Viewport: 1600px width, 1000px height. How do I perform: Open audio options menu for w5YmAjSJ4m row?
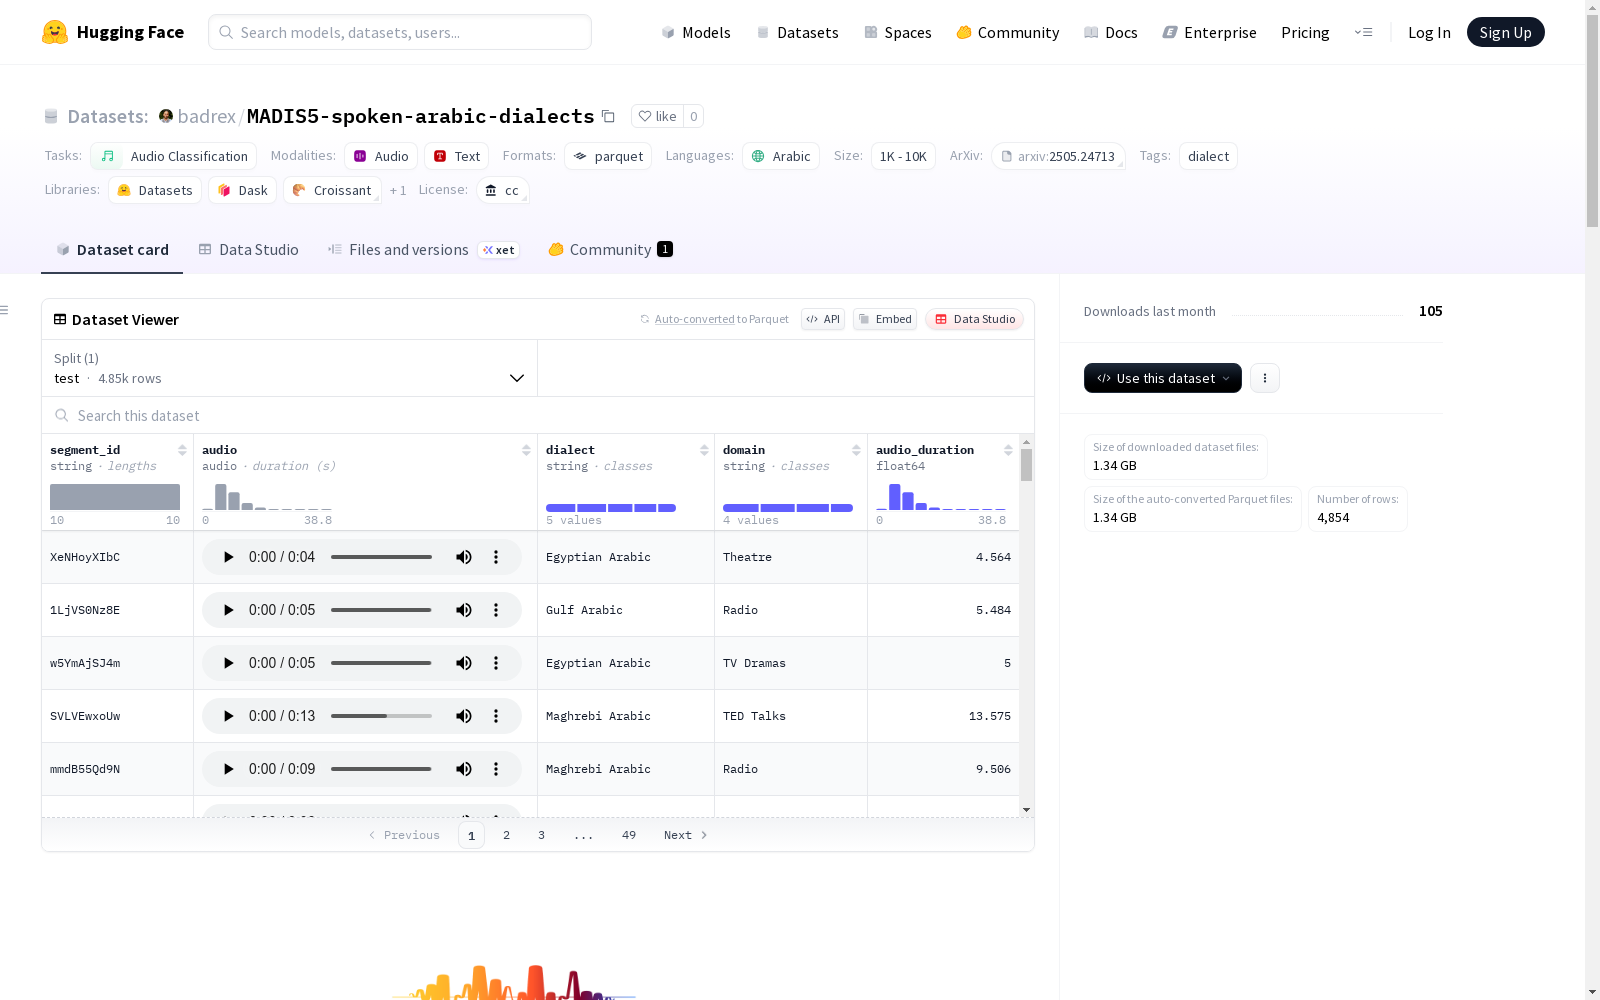tap(496, 663)
